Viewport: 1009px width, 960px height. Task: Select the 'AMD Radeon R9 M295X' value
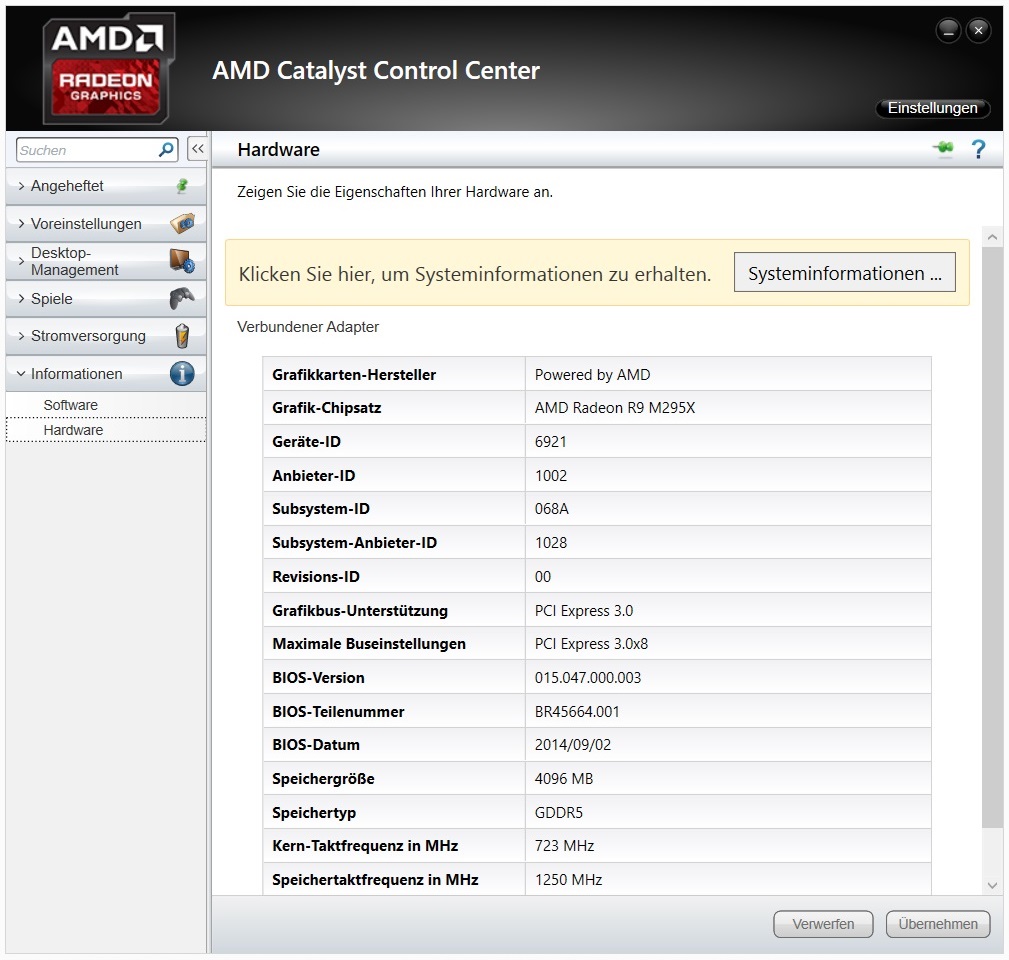click(x=615, y=408)
